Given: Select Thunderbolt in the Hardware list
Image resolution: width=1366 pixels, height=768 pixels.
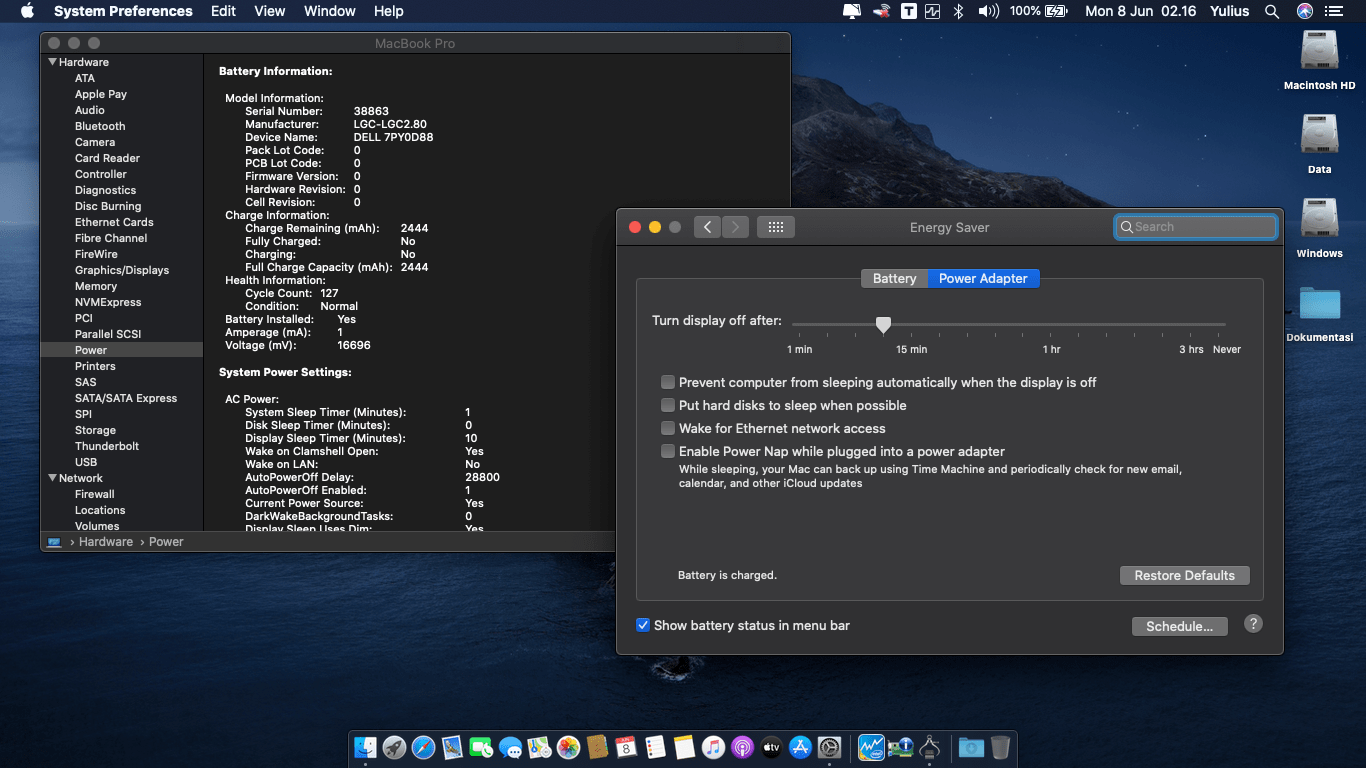Looking at the screenshot, I should [107, 446].
